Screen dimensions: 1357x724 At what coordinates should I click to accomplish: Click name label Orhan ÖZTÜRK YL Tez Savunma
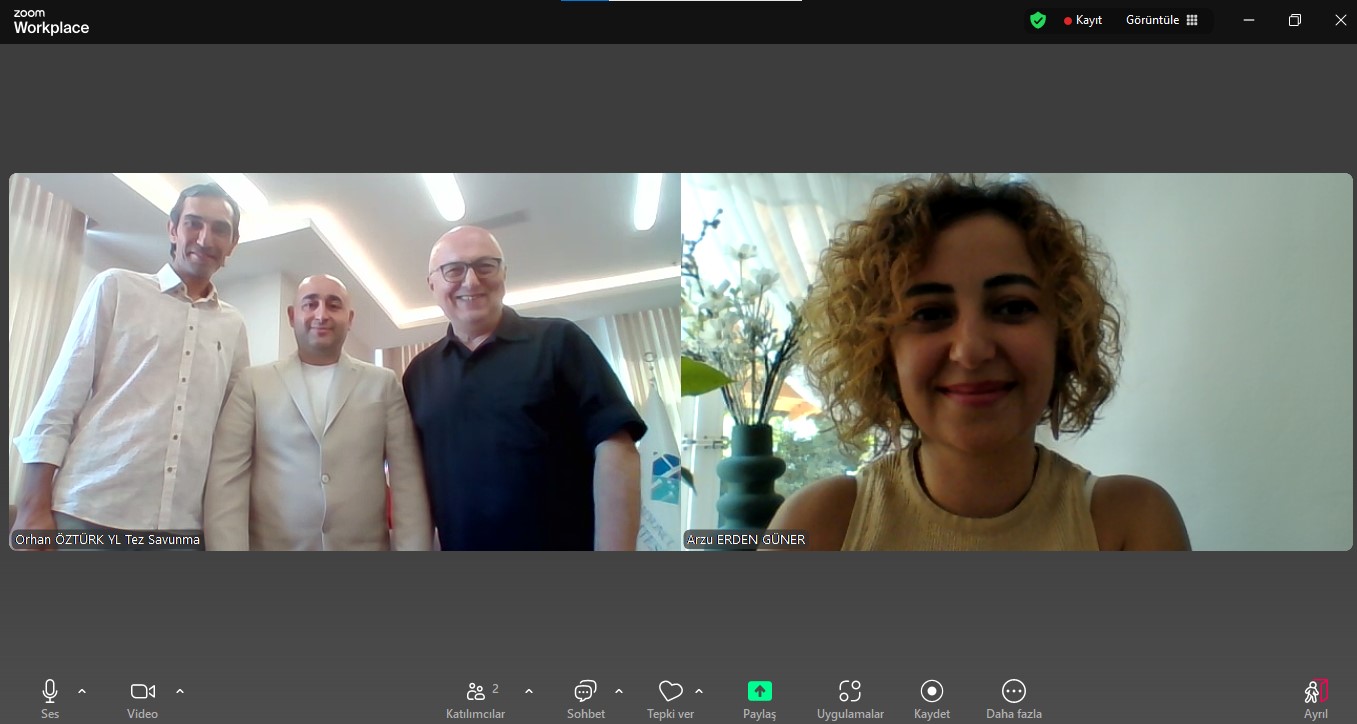[108, 540]
